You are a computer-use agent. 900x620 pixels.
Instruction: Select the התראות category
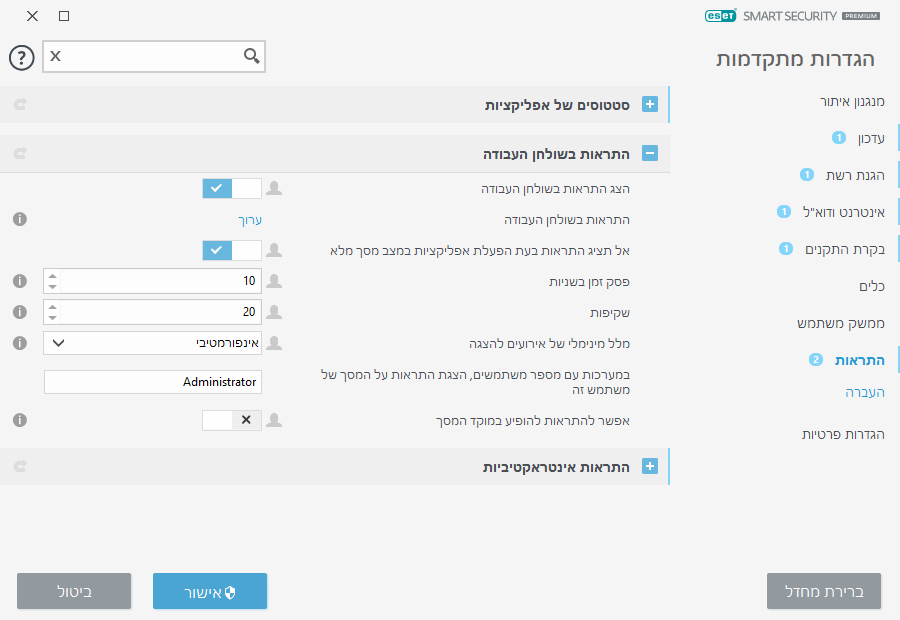(x=859, y=360)
